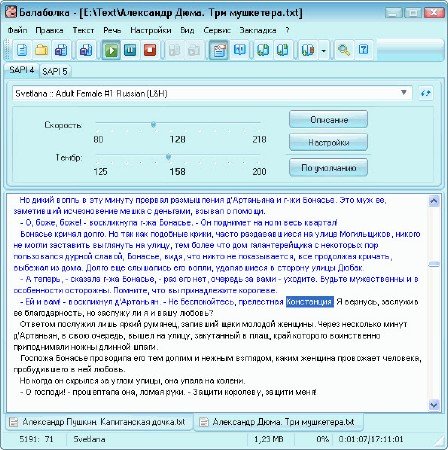Image resolution: width=448 pixels, height=450 pixels.
Task: Open help with question mark toolbar icon
Action: (363, 50)
